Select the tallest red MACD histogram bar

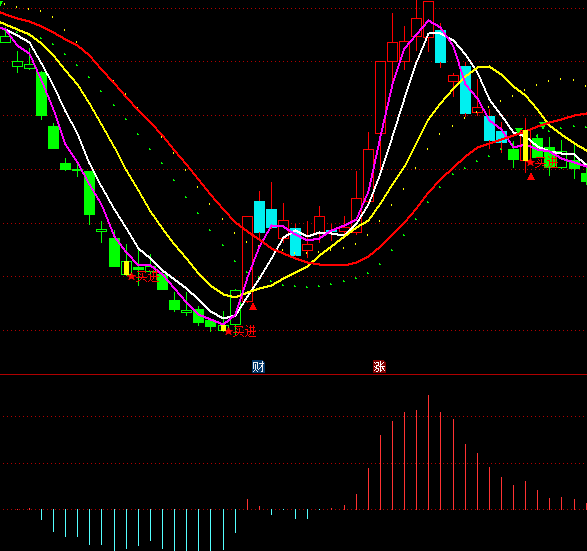[428, 452]
